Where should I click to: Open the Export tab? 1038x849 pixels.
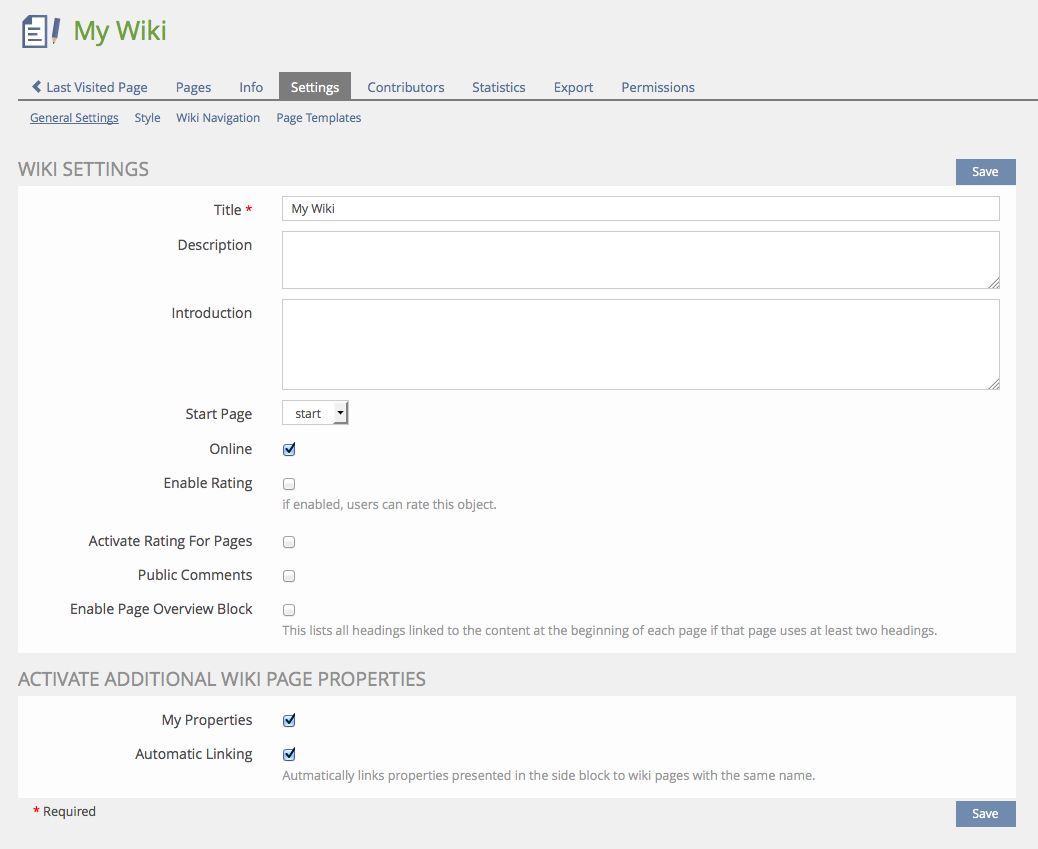click(573, 87)
